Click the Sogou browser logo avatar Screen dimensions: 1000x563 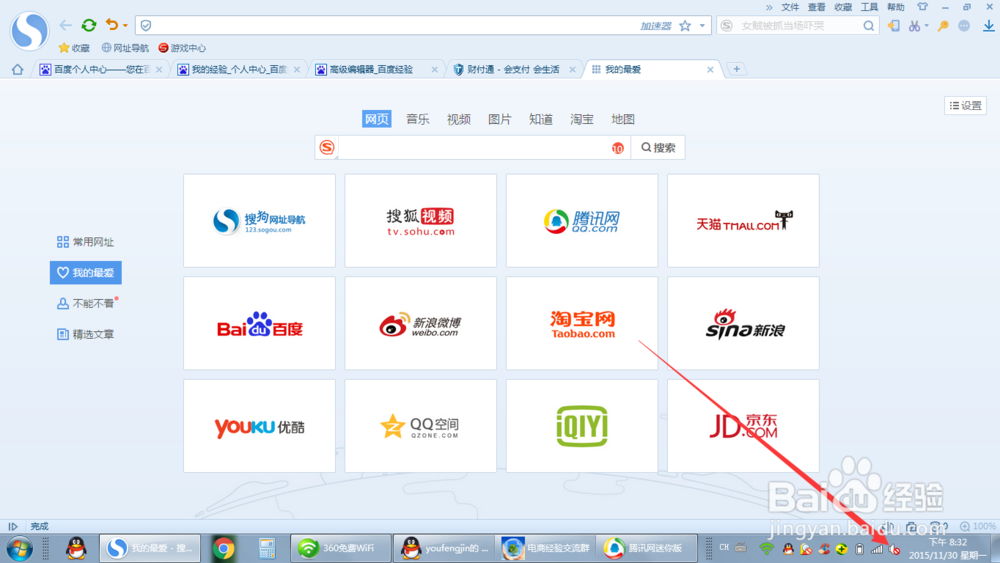[x=29, y=30]
